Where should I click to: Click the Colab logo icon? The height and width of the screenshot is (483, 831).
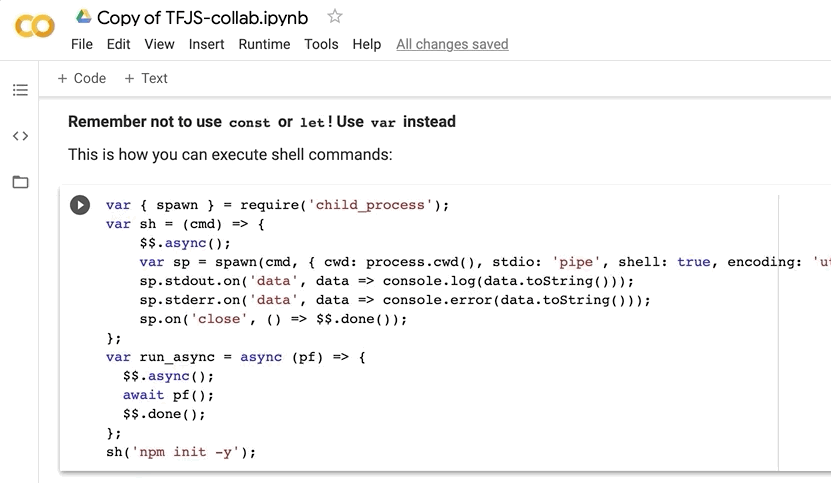35,27
